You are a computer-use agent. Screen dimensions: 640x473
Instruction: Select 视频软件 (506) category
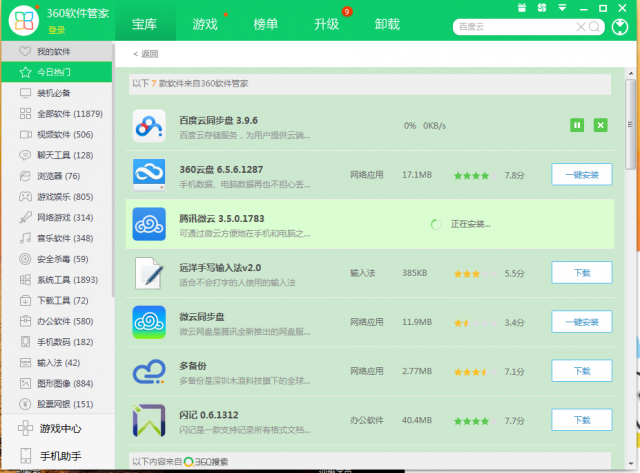coord(56,134)
